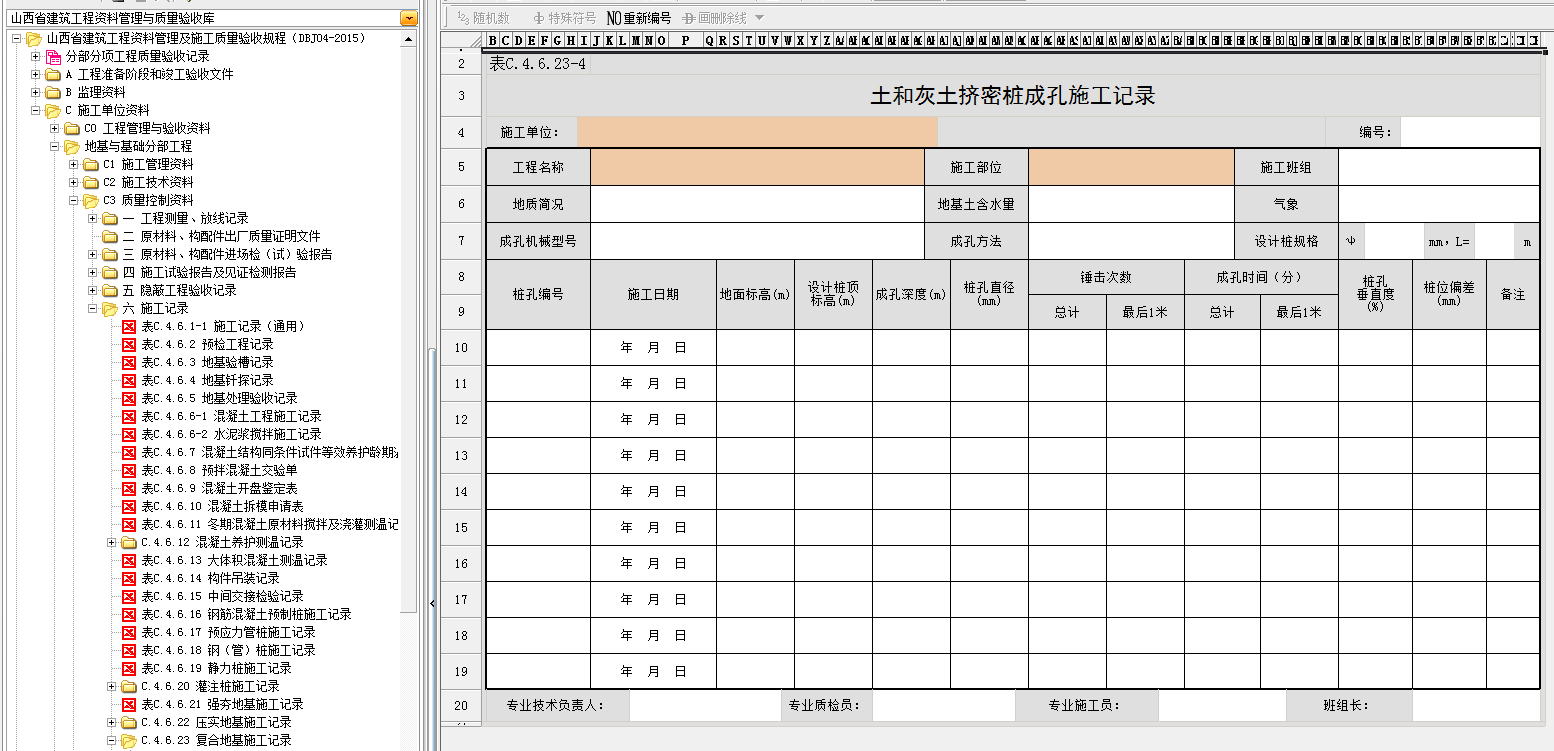Expand the C2 施工技术资料 folder
The width and height of the screenshot is (1554, 751).
point(74,182)
